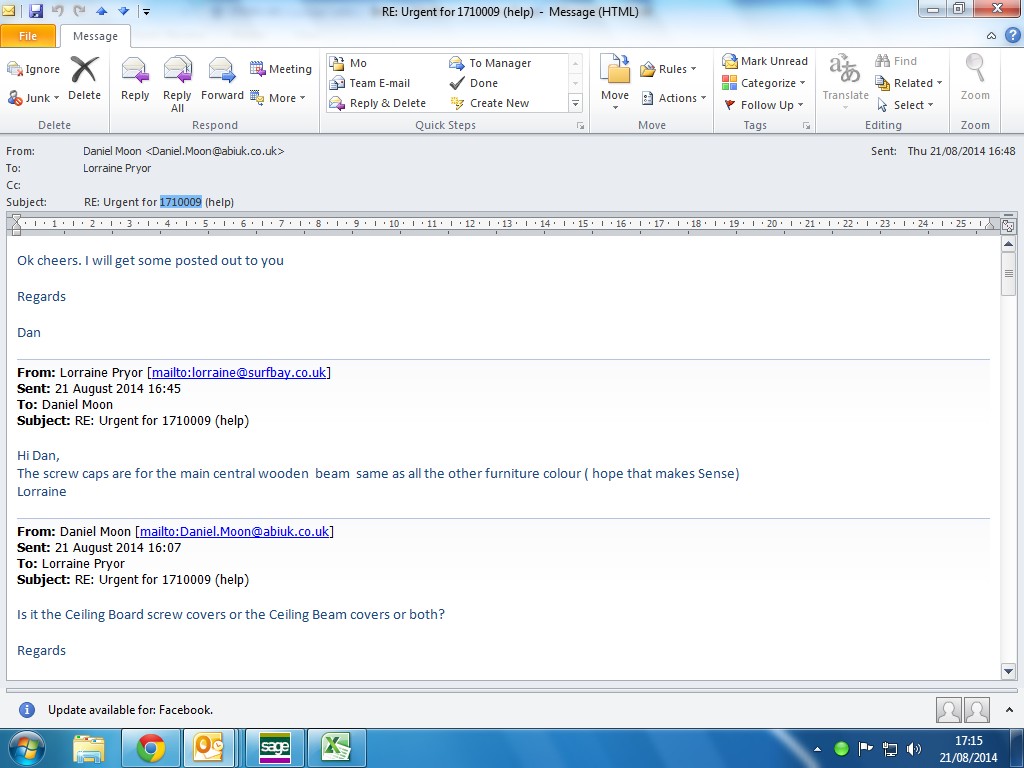
Task: Click the Categorize color dropdown
Action: [766, 83]
